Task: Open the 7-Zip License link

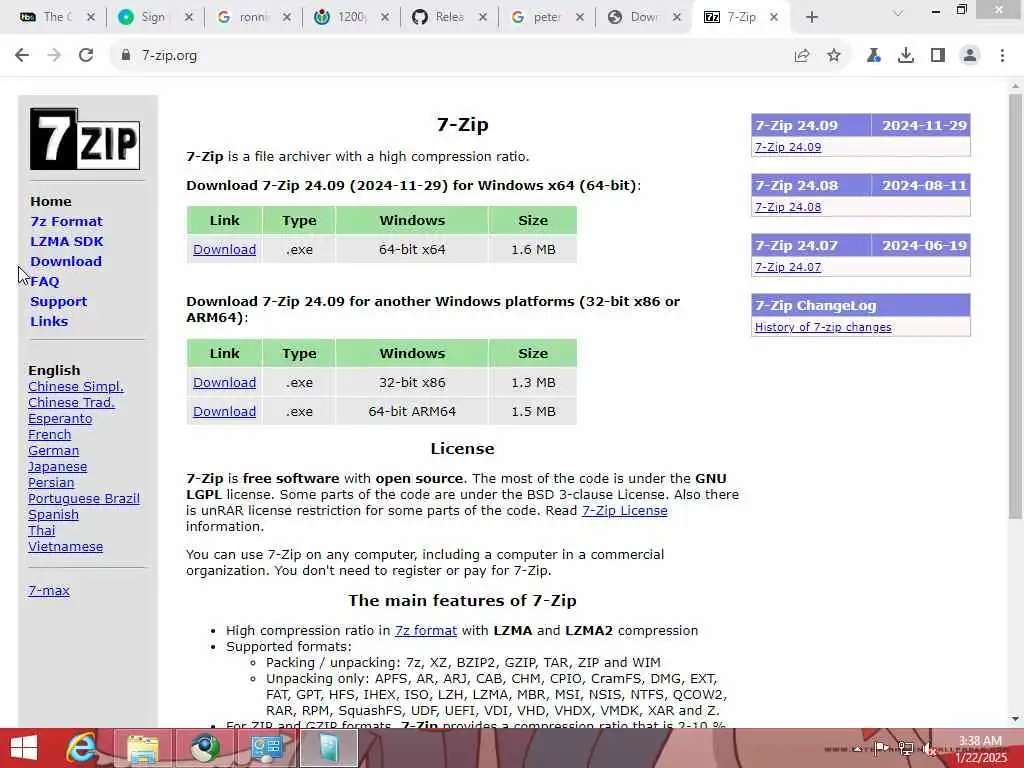Action: pyautogui.click(x=624, y=511)
